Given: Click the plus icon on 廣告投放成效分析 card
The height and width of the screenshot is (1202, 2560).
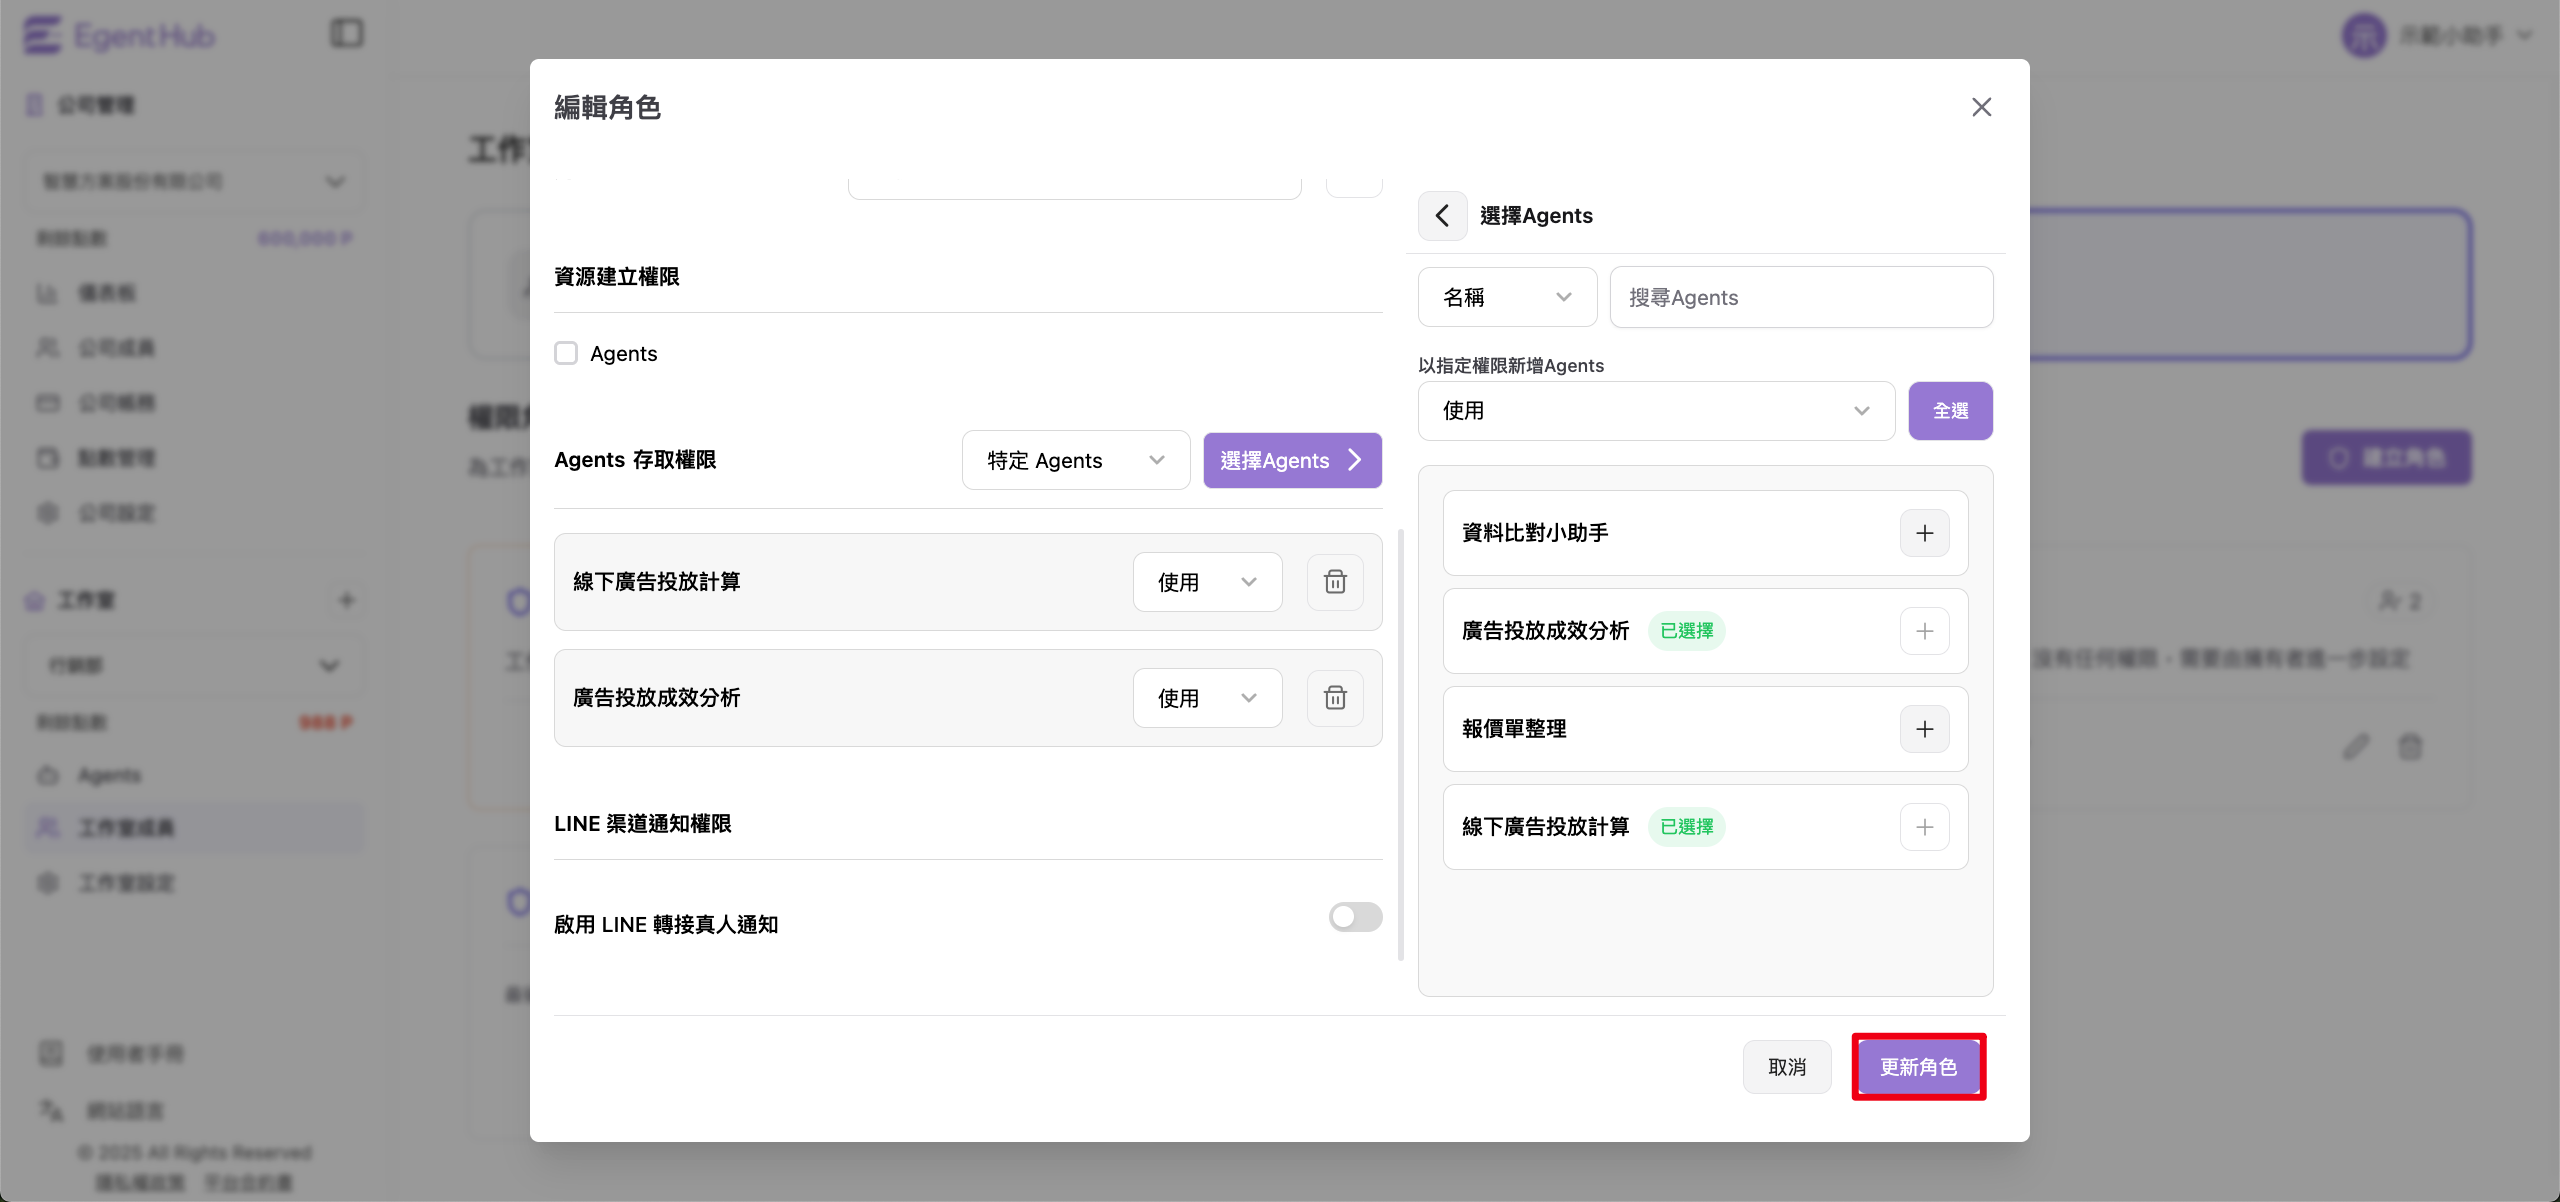Looking at the screenshot, I should 1924,631.
